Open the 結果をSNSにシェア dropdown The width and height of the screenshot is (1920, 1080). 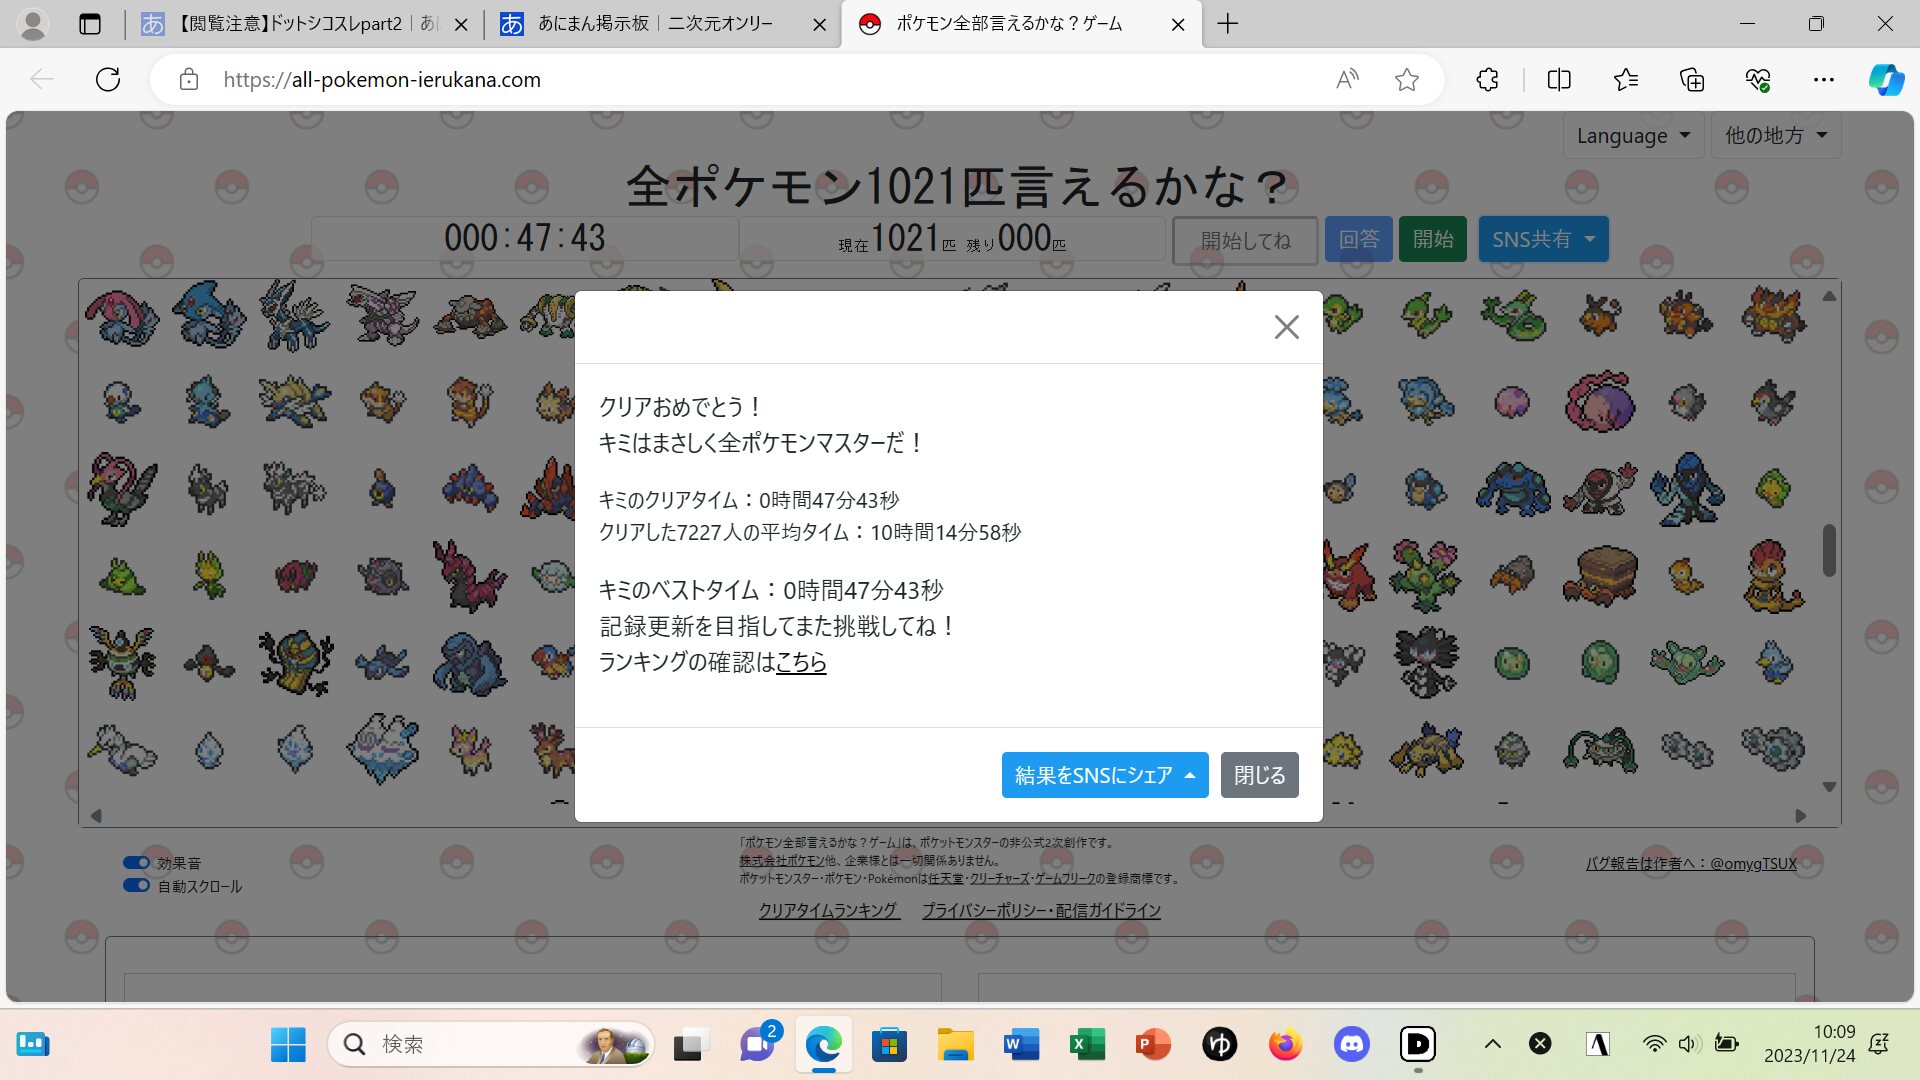pyautogui.click(x=1105, y=775)
